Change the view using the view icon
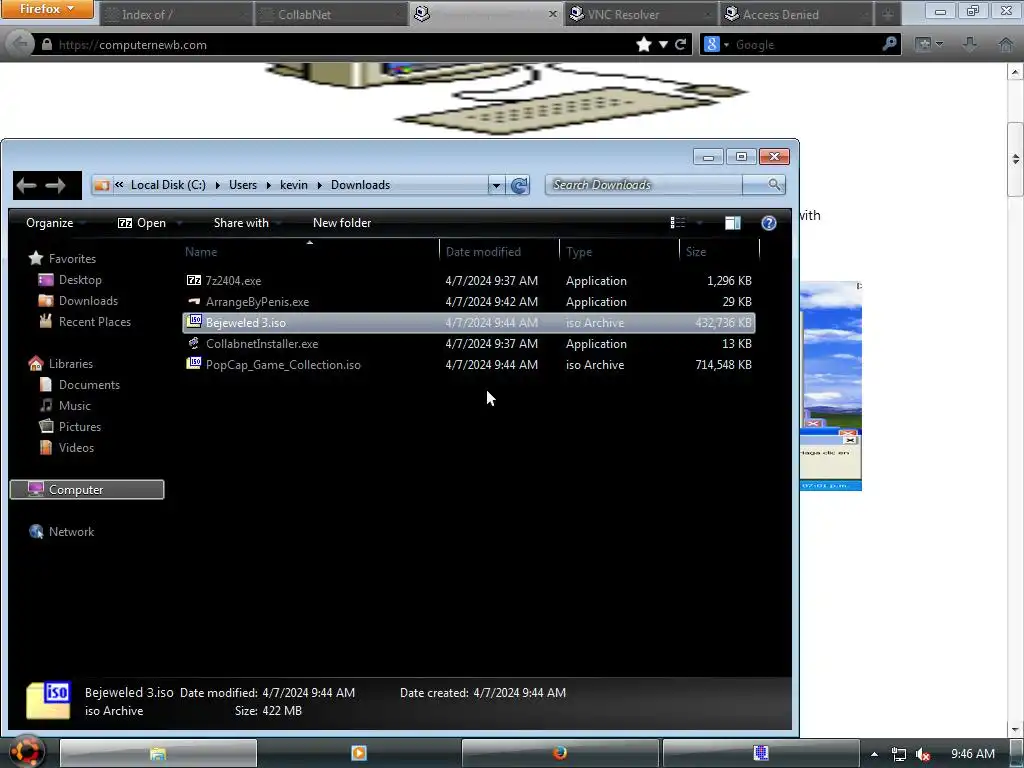 pos(678,223)
